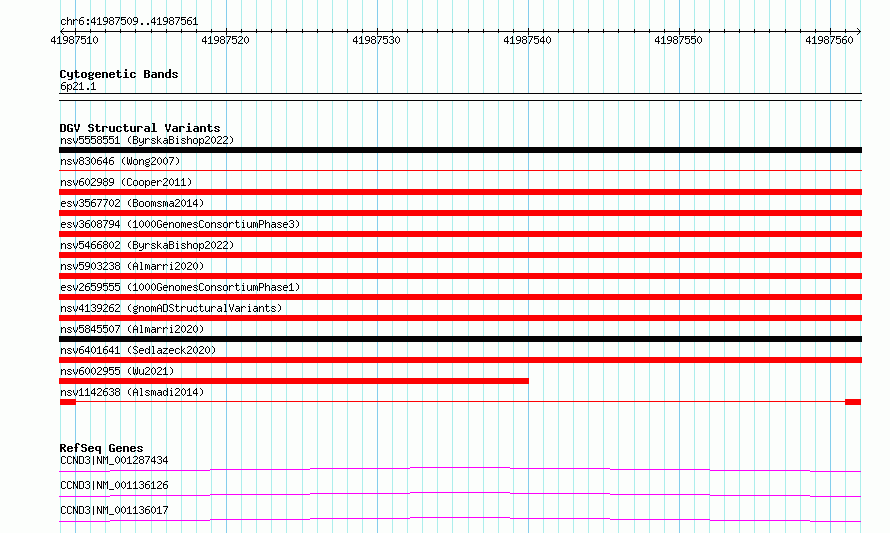Click the 6p21.1 band label
Screen dimensions: 890x533
click(78, 86)
